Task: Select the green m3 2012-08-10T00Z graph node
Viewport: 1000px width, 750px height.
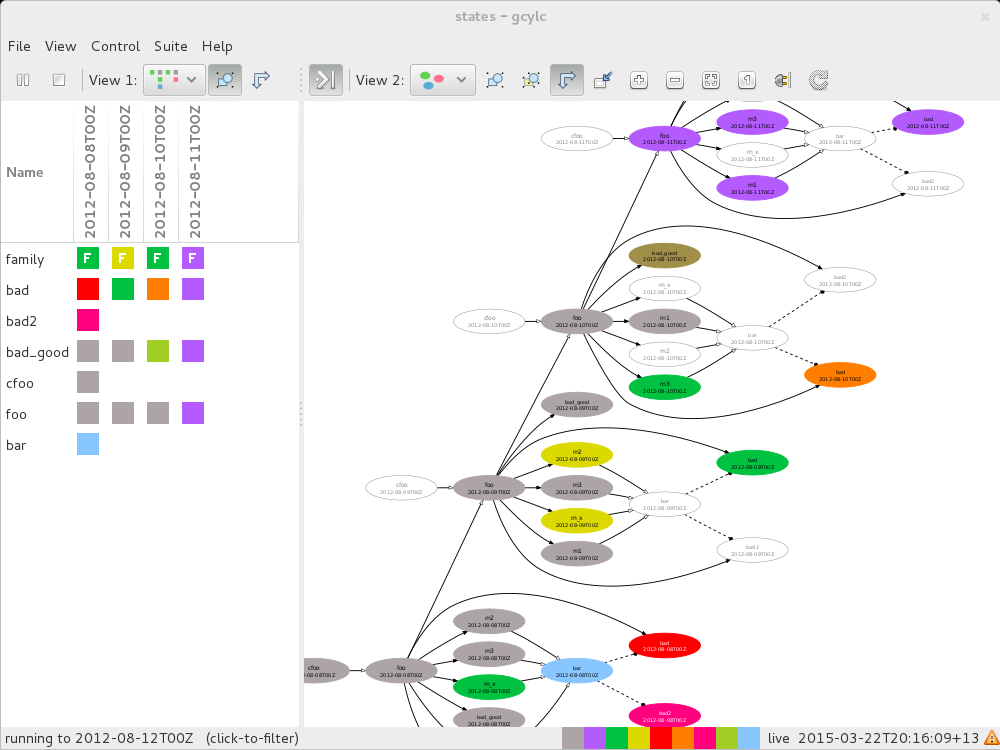Action: click(665, 387)
